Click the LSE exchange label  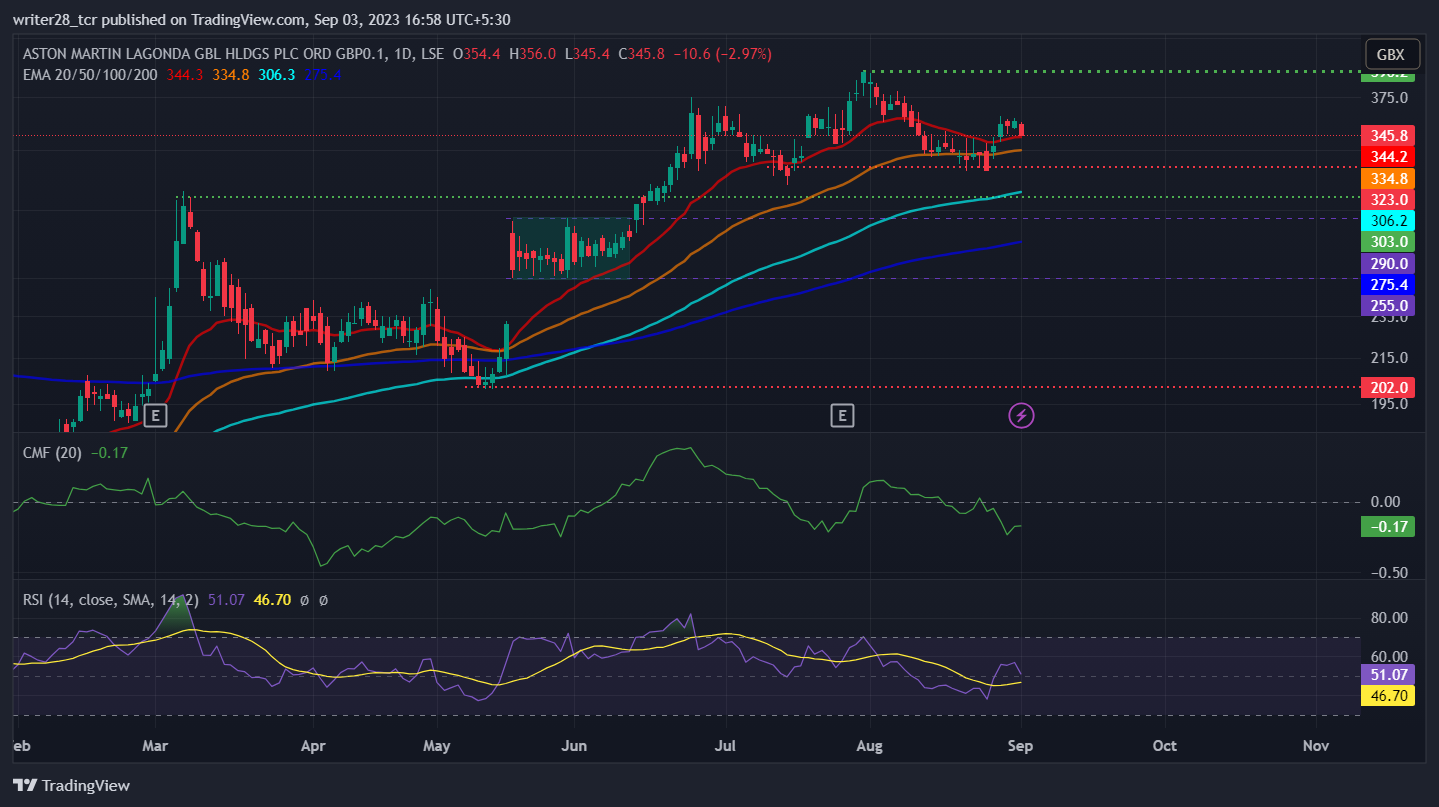(432, 54)
